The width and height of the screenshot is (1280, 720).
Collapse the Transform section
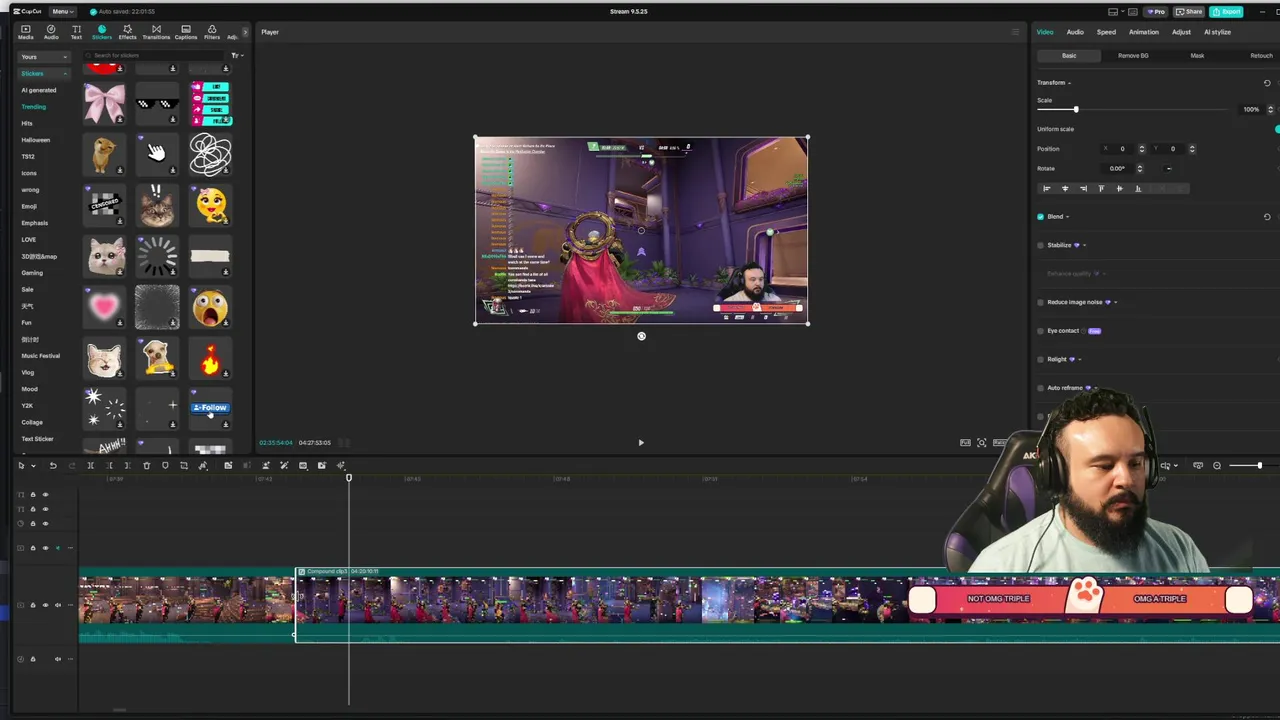(x=1069, y=83)
